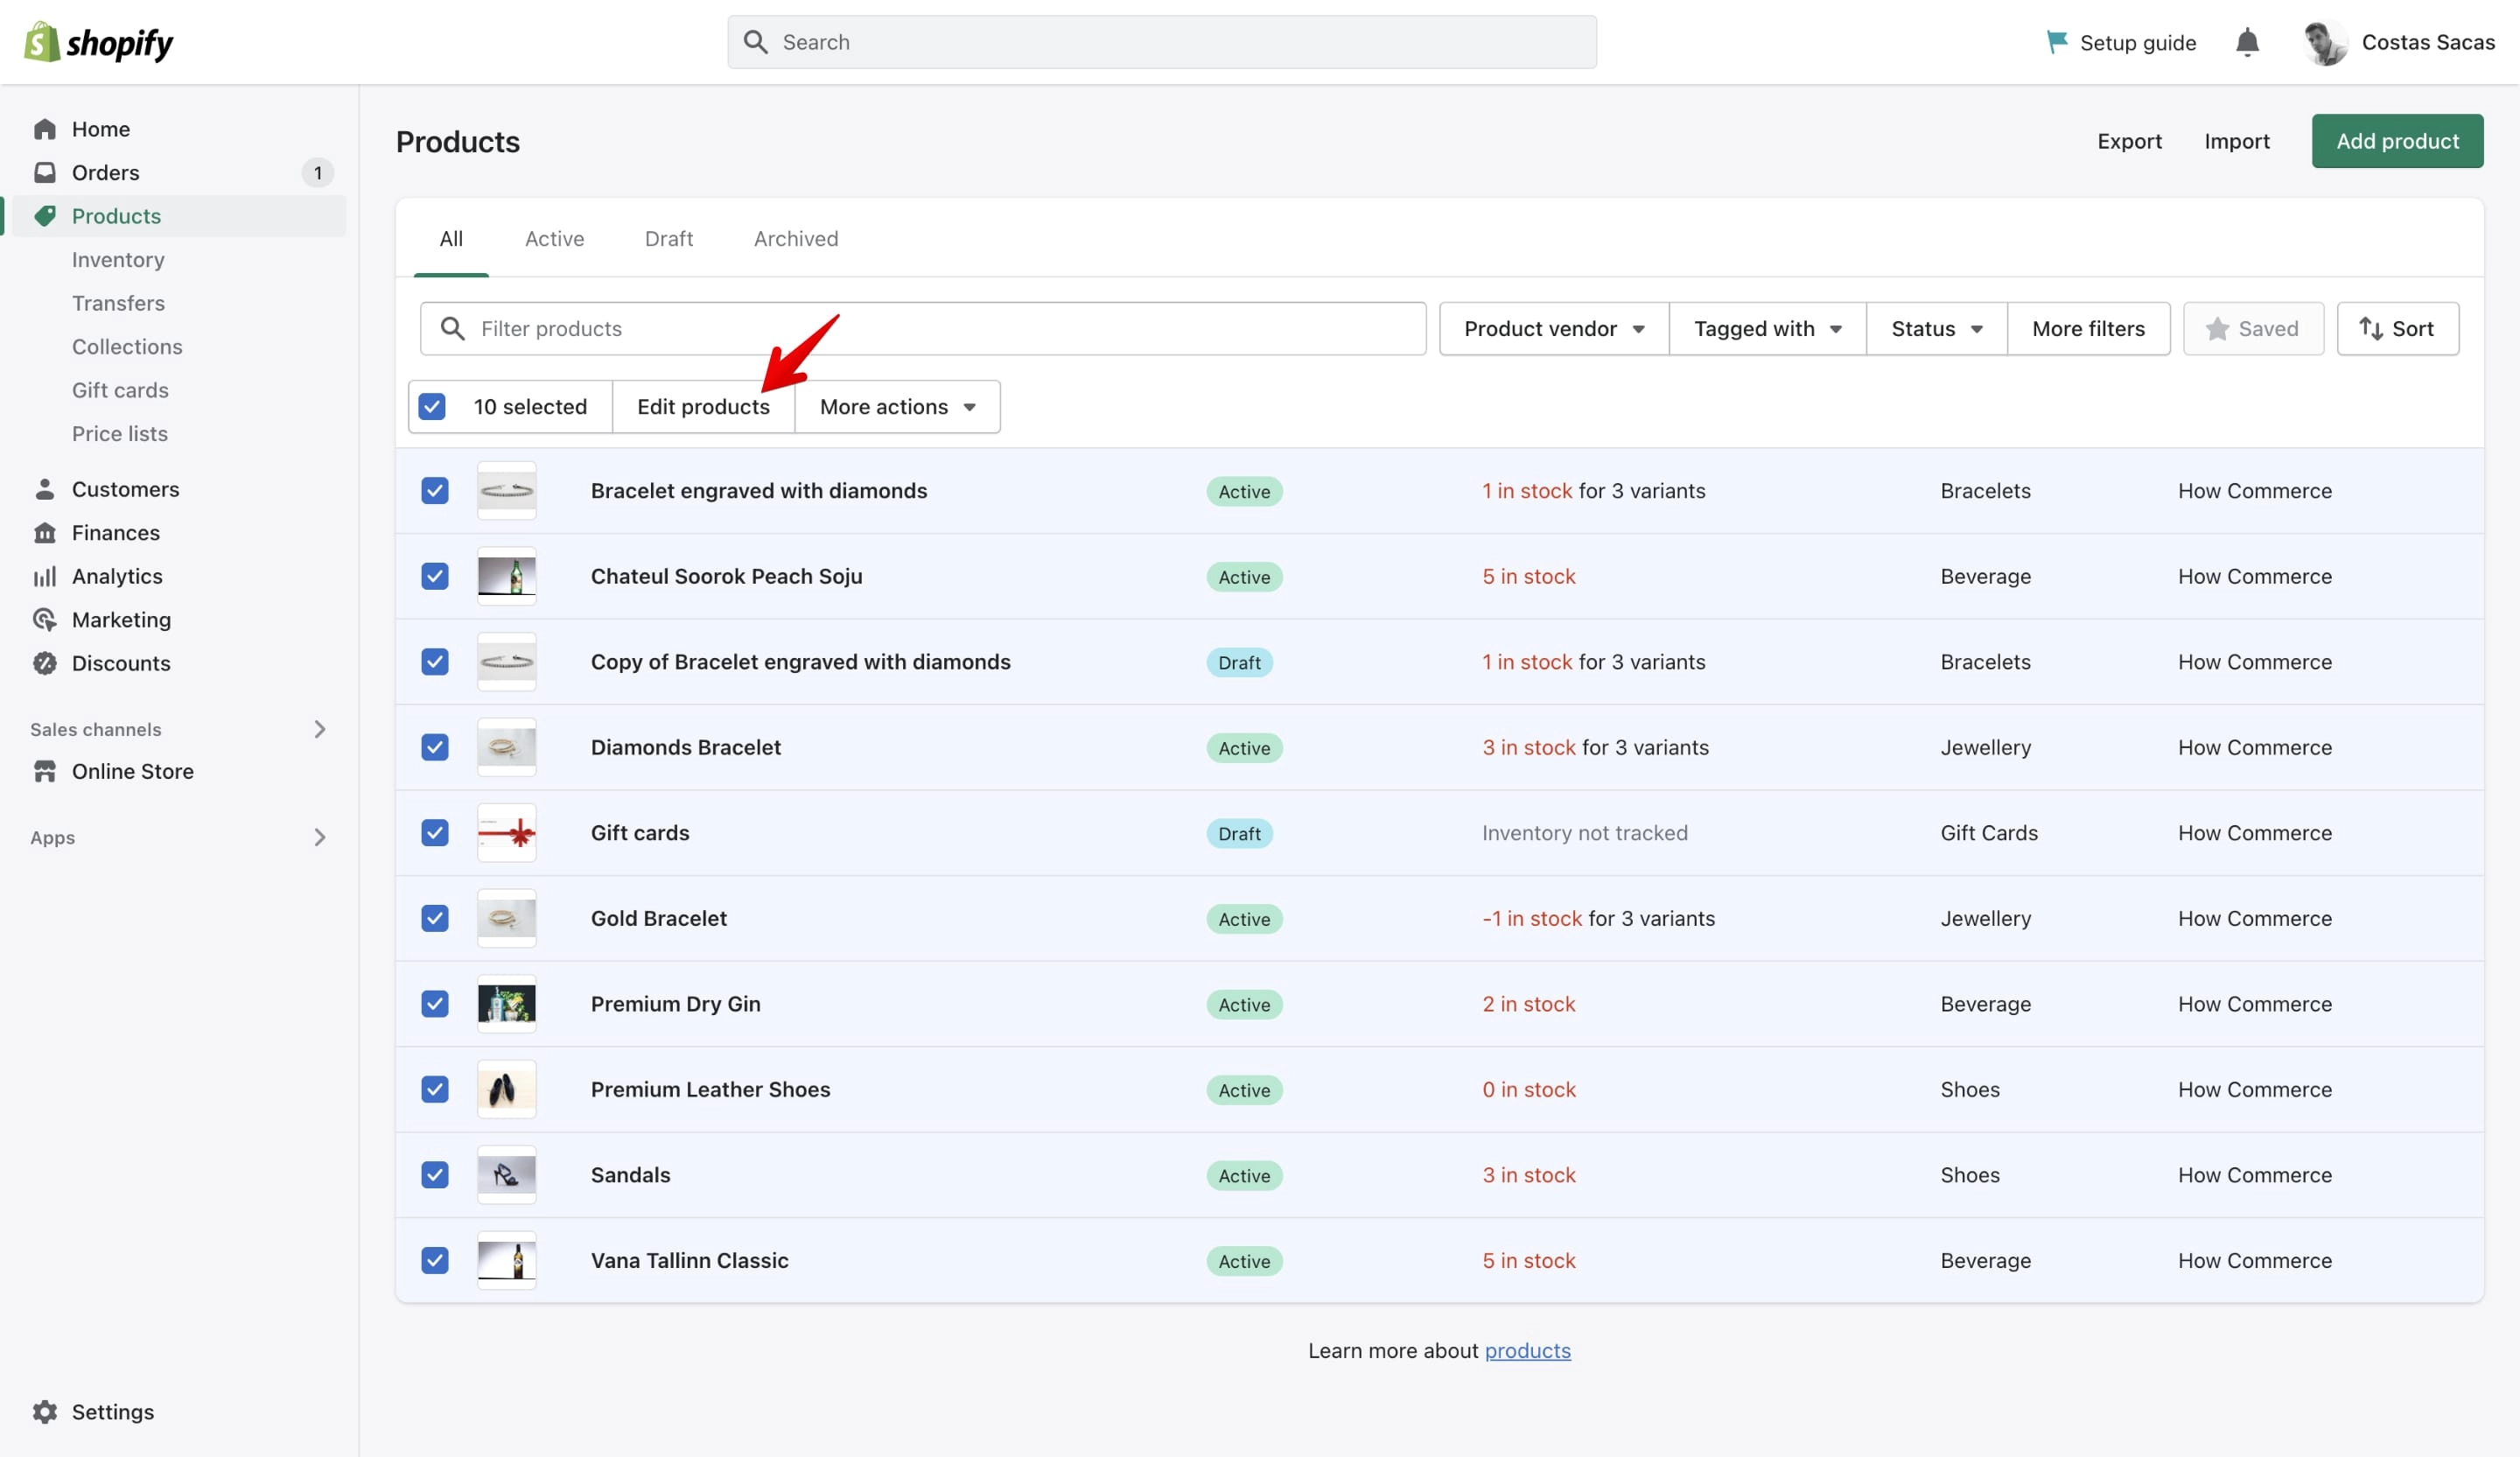Open Product vendor filter dropdown
The height and width of the screenshot is (1457, 2520).
click(x=1554, y=328)
